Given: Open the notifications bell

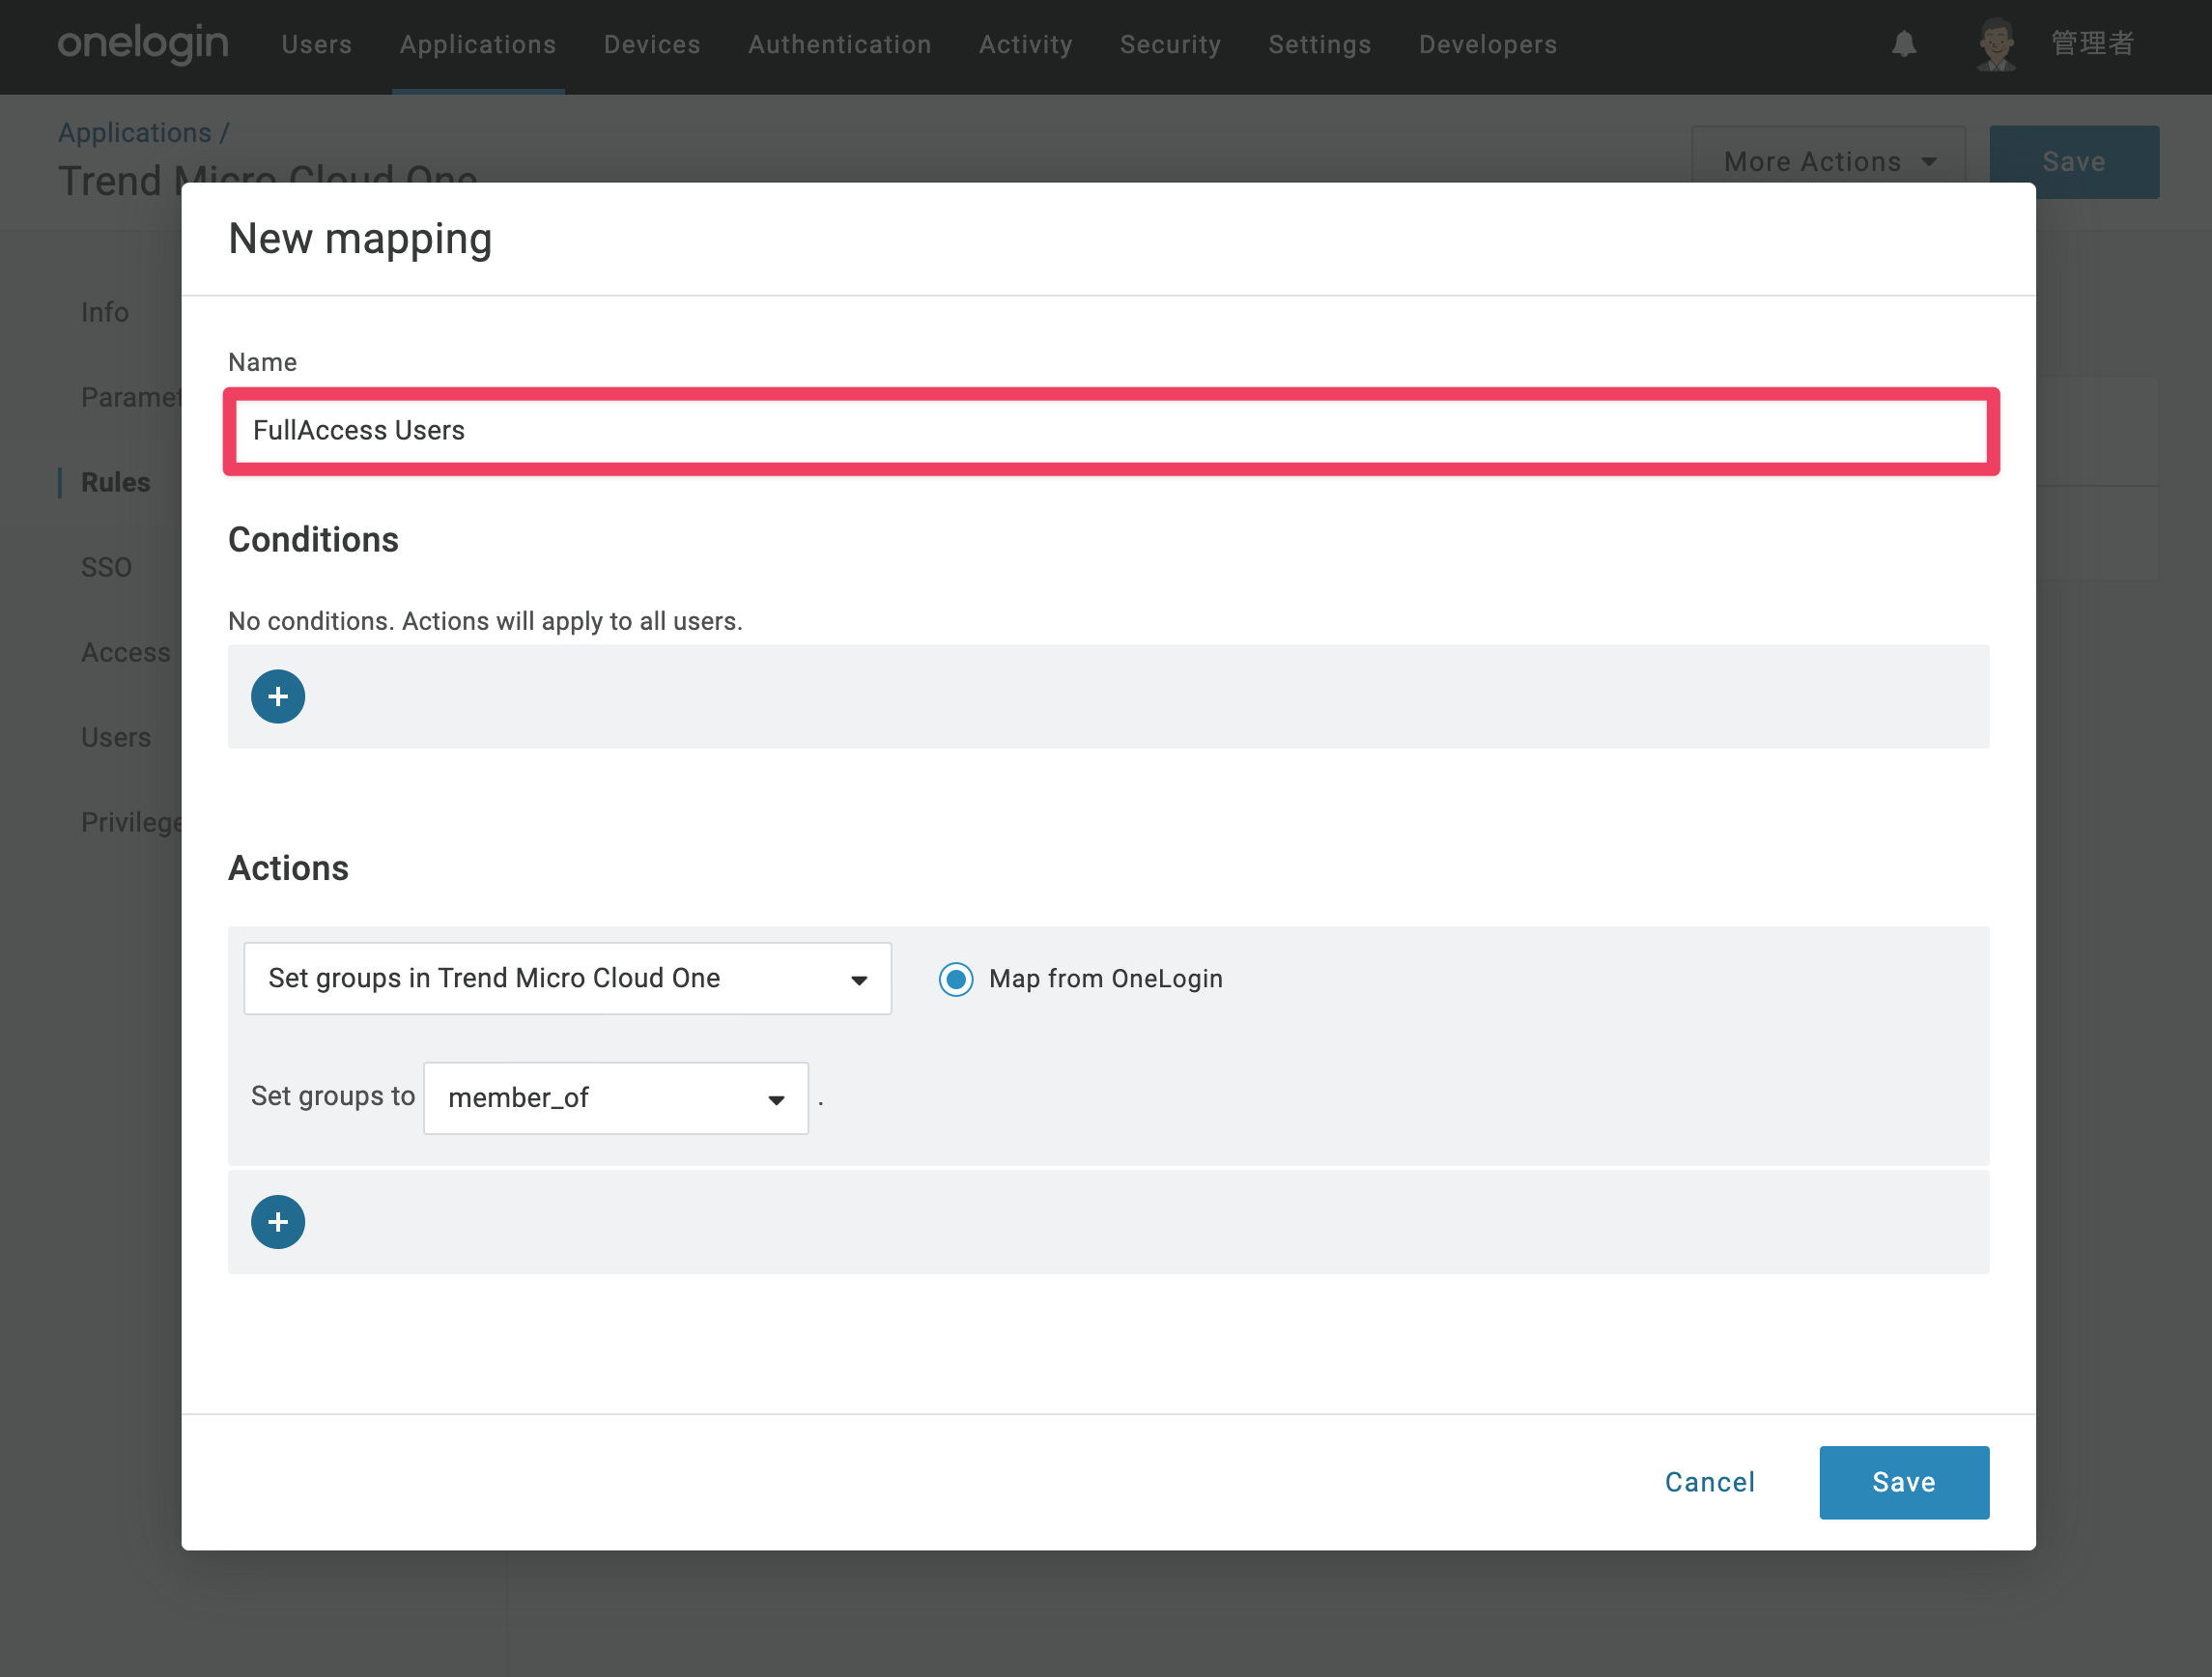Looking at the screenshot, I should pos(1904,44).
